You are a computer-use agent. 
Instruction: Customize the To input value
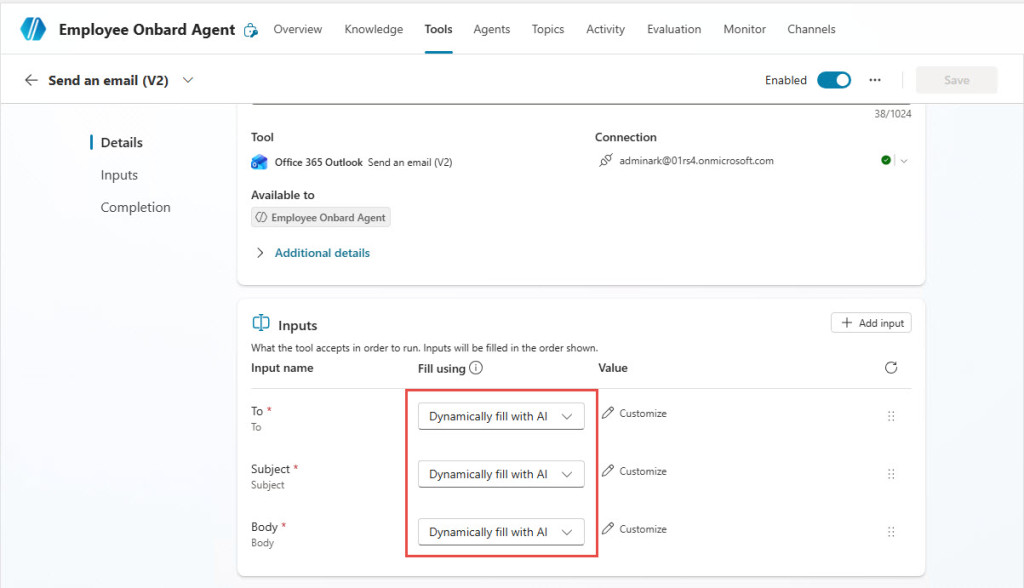635,414
